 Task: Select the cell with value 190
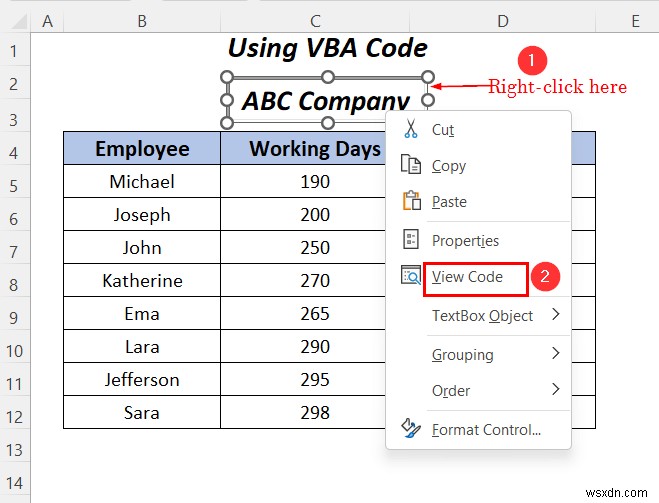point(303,182)
